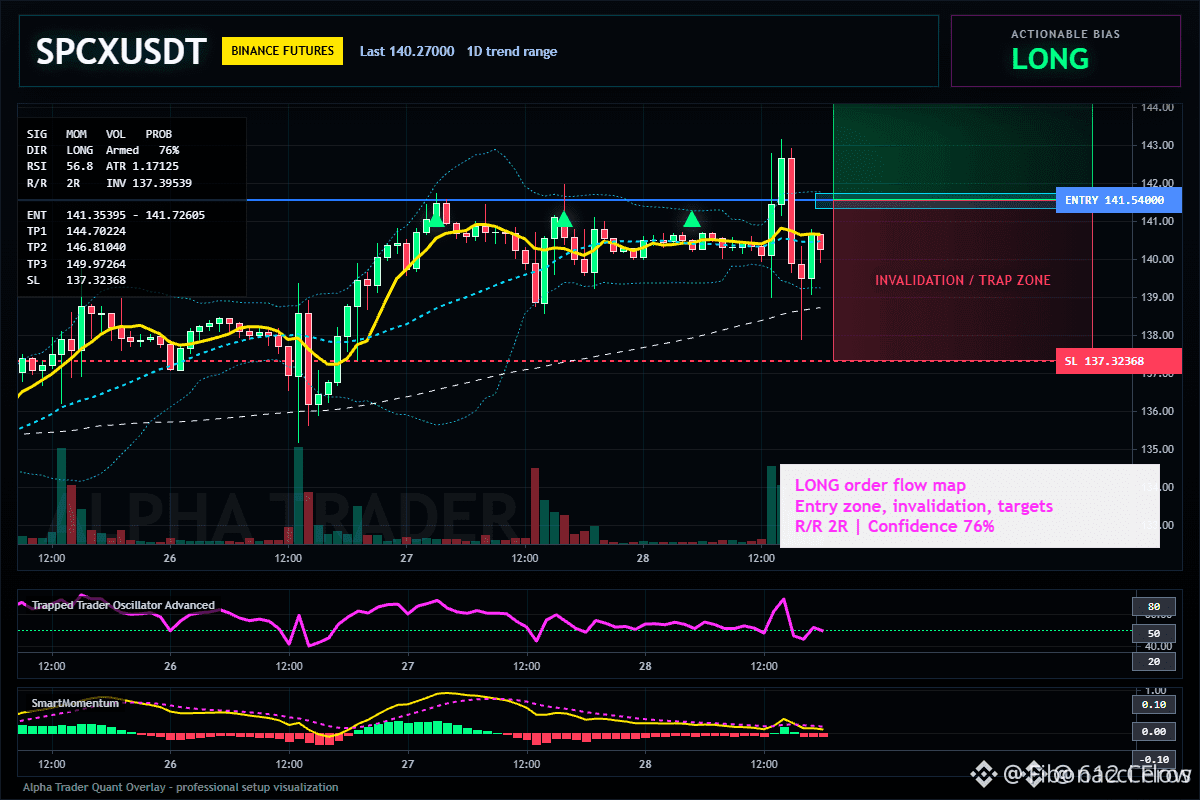Click the 143.00 price axis label
1200x800 pixels.
tap(1156, 145)
